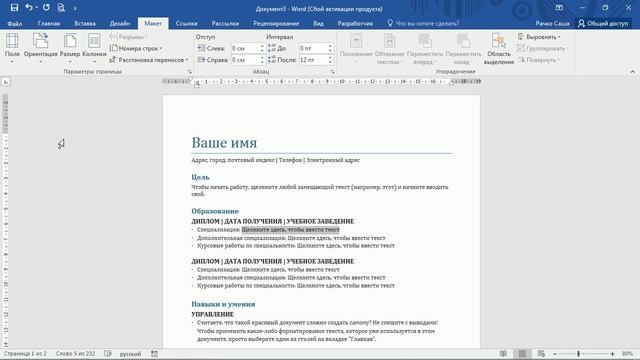Screen dimensions: 640x360
Task: Collapse the ribbon with the chevron
Action: pyautogui.click(x=632, y=72)
